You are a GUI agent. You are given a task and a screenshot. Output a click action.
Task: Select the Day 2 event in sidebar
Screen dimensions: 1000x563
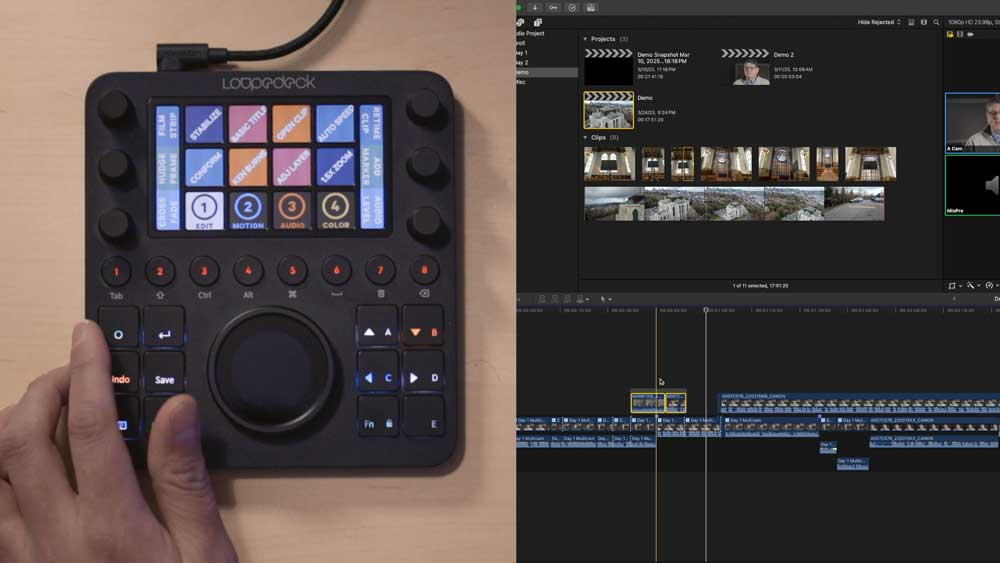pyautogui.click(x=522, y=62)
